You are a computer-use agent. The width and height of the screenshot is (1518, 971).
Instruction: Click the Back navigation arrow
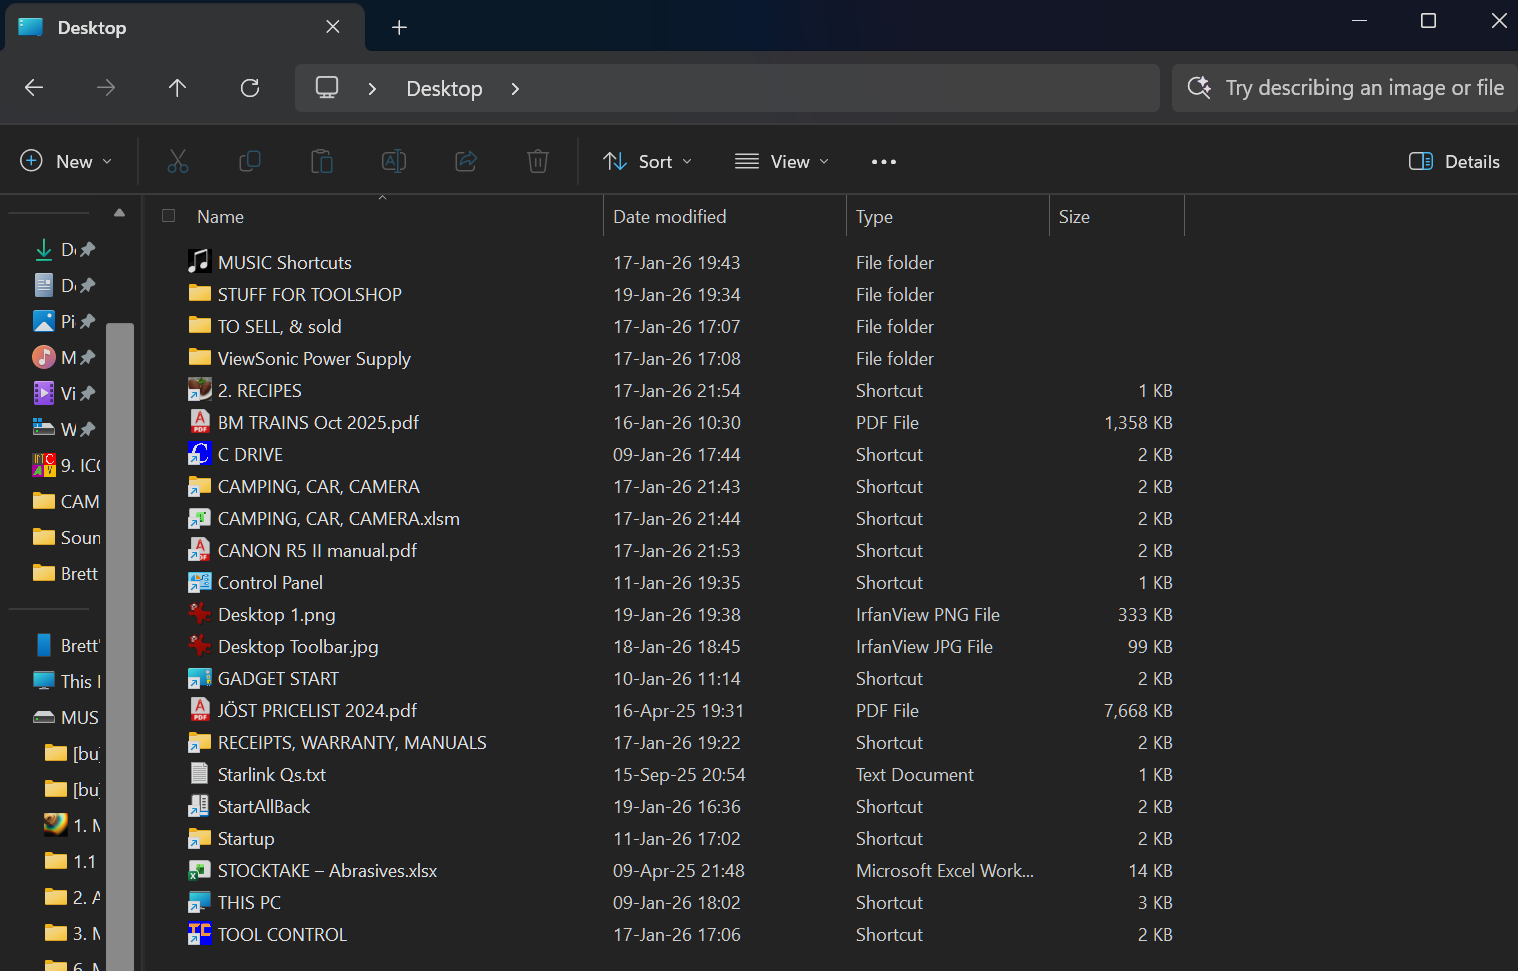(34, 88)
